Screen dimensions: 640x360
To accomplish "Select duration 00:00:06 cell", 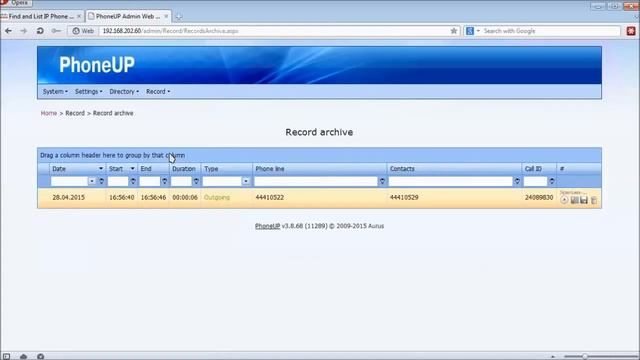I will coord(185,198).
